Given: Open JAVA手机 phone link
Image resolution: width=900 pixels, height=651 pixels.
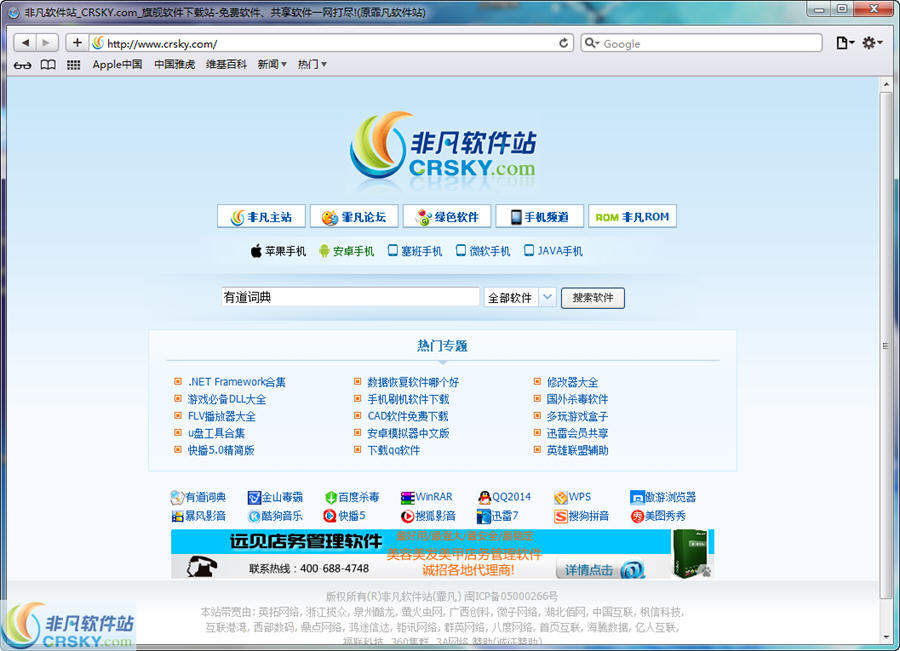Looking at the screenshot, I should 553,251.
